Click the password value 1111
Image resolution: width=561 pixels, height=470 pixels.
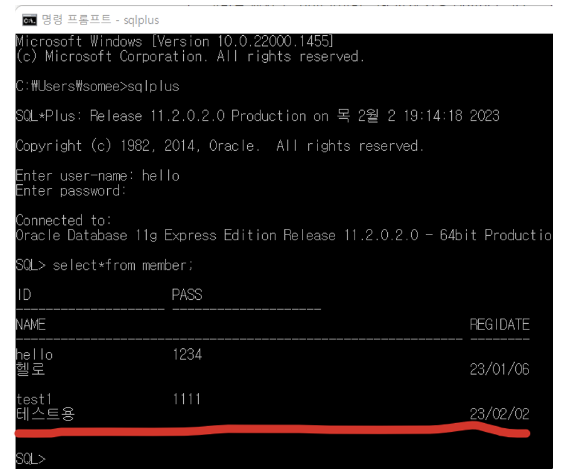point(187,399)
